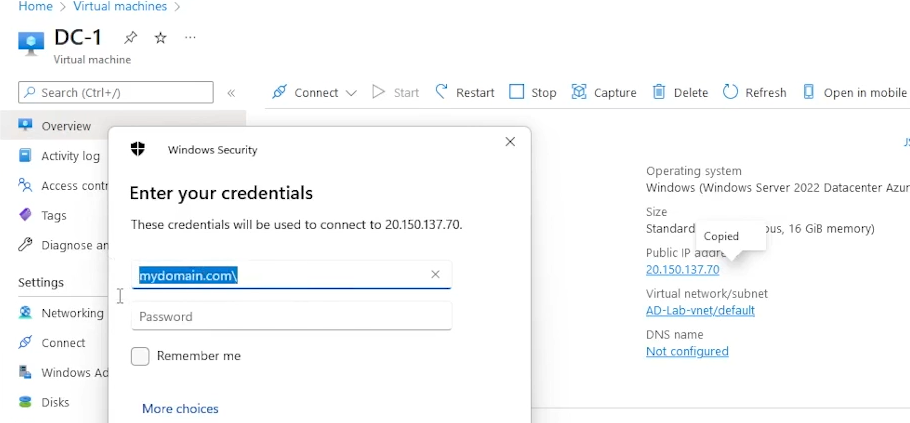
Task: Click the Password field
Action: coord(291,316)
